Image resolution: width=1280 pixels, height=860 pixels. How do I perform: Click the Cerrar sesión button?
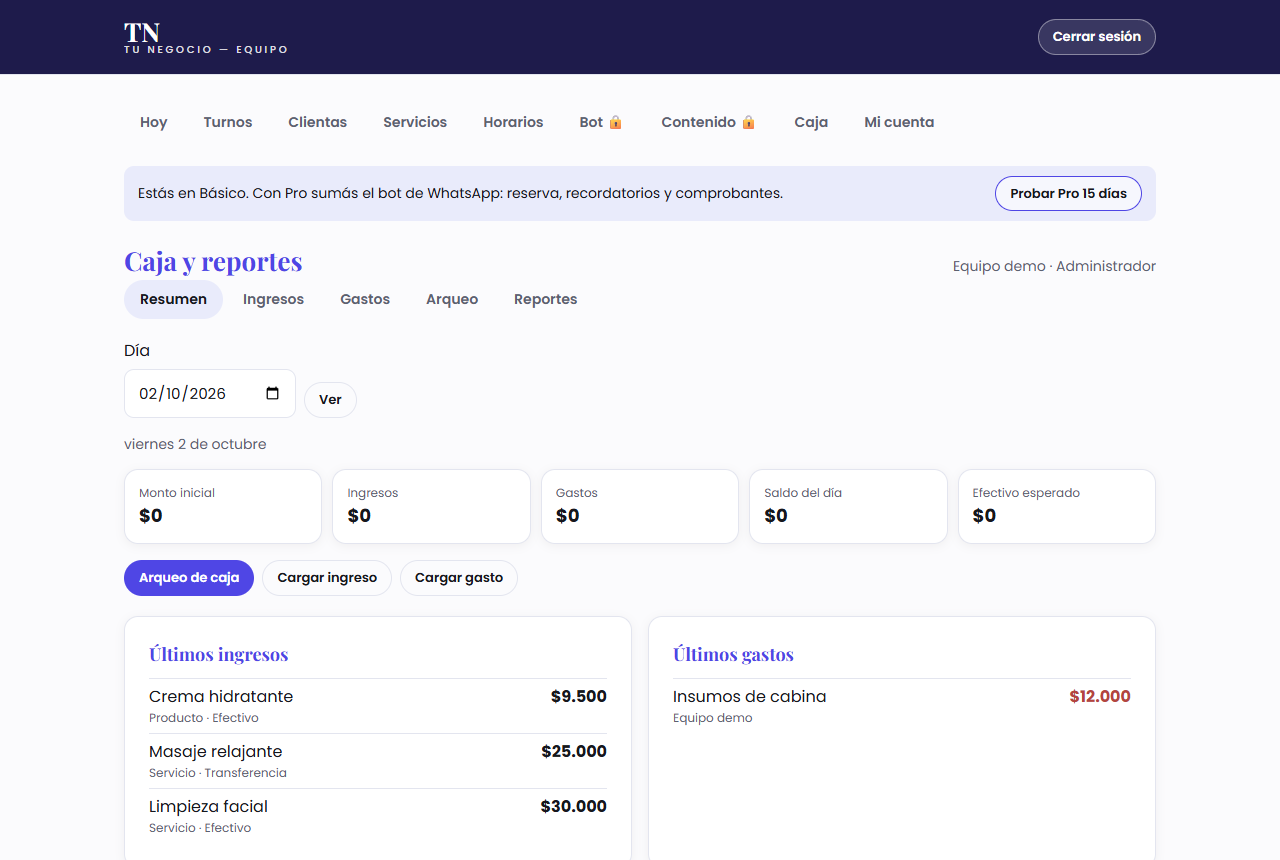[x=1097, y=37]
